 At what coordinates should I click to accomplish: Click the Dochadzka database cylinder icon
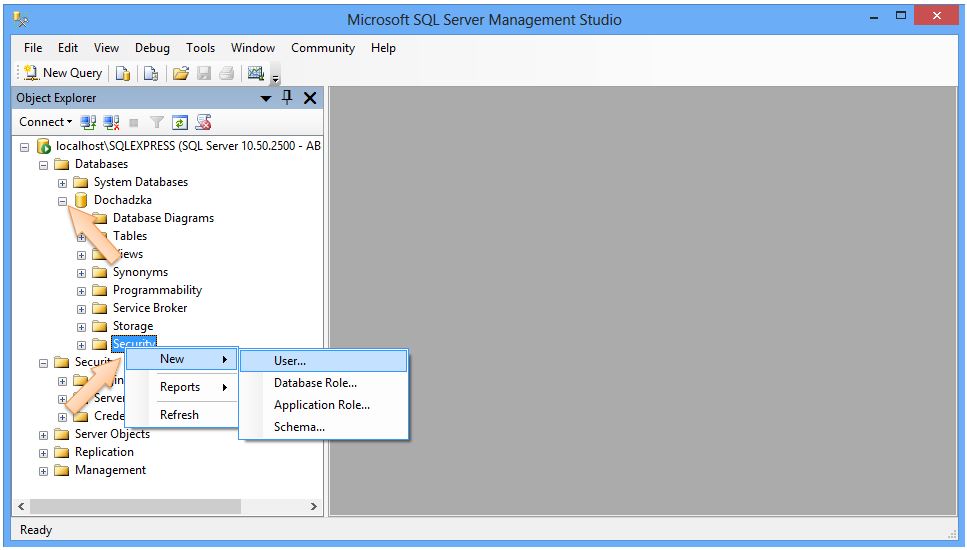pos(80,200)
